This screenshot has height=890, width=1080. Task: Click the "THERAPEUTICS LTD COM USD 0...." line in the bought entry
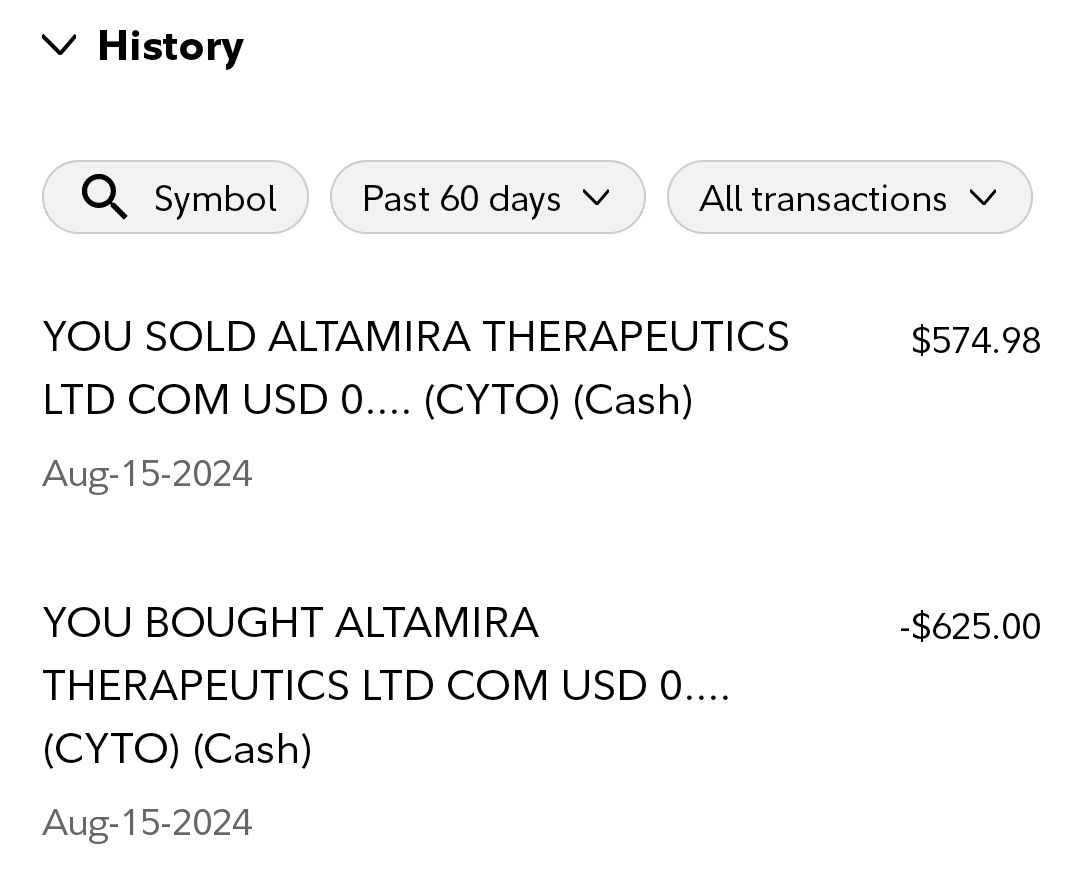(x=386, y=686)
